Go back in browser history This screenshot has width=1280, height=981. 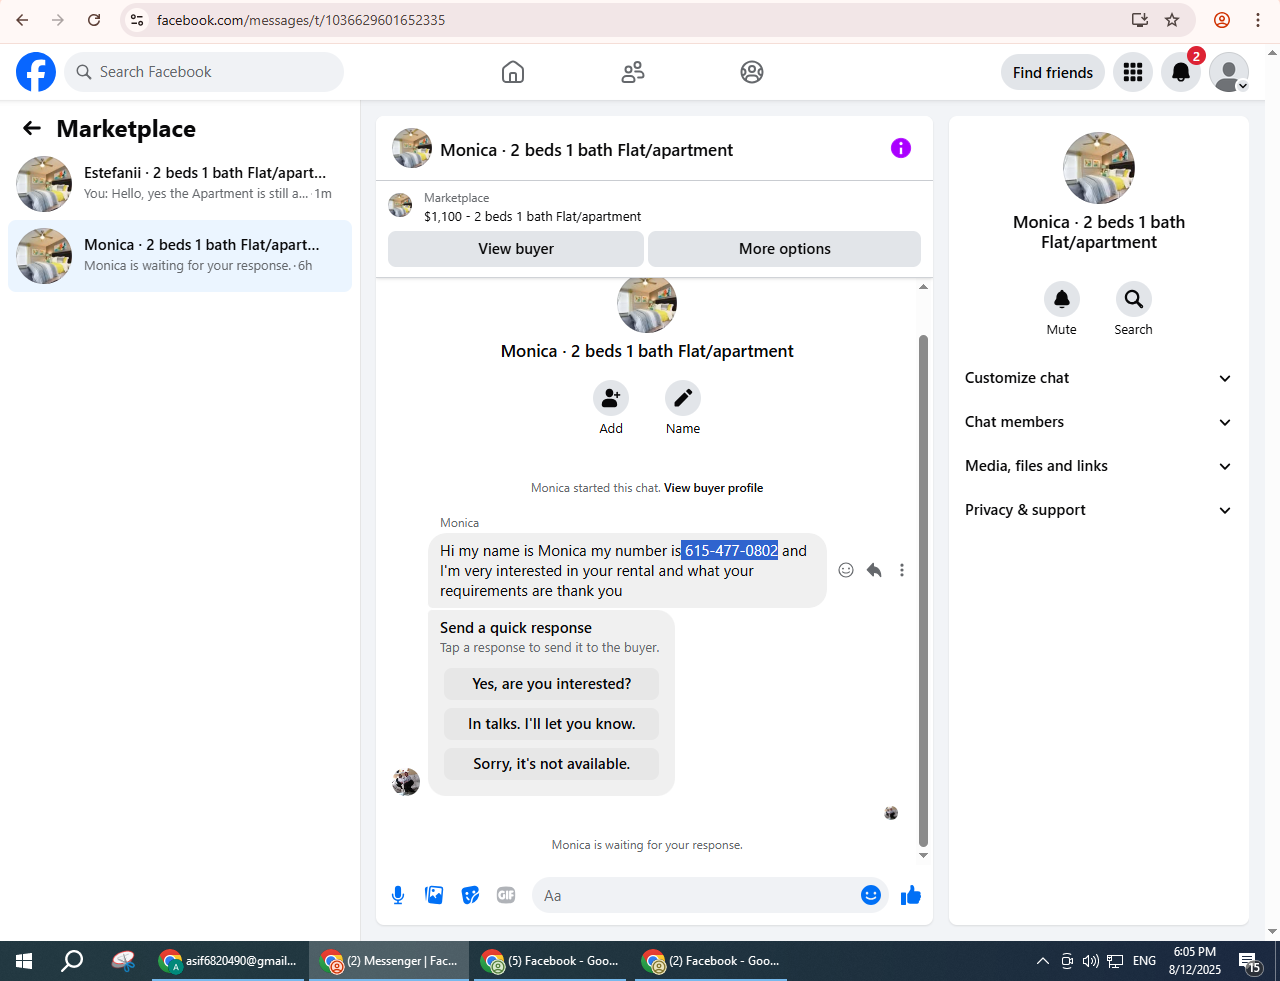pos(22,20)
